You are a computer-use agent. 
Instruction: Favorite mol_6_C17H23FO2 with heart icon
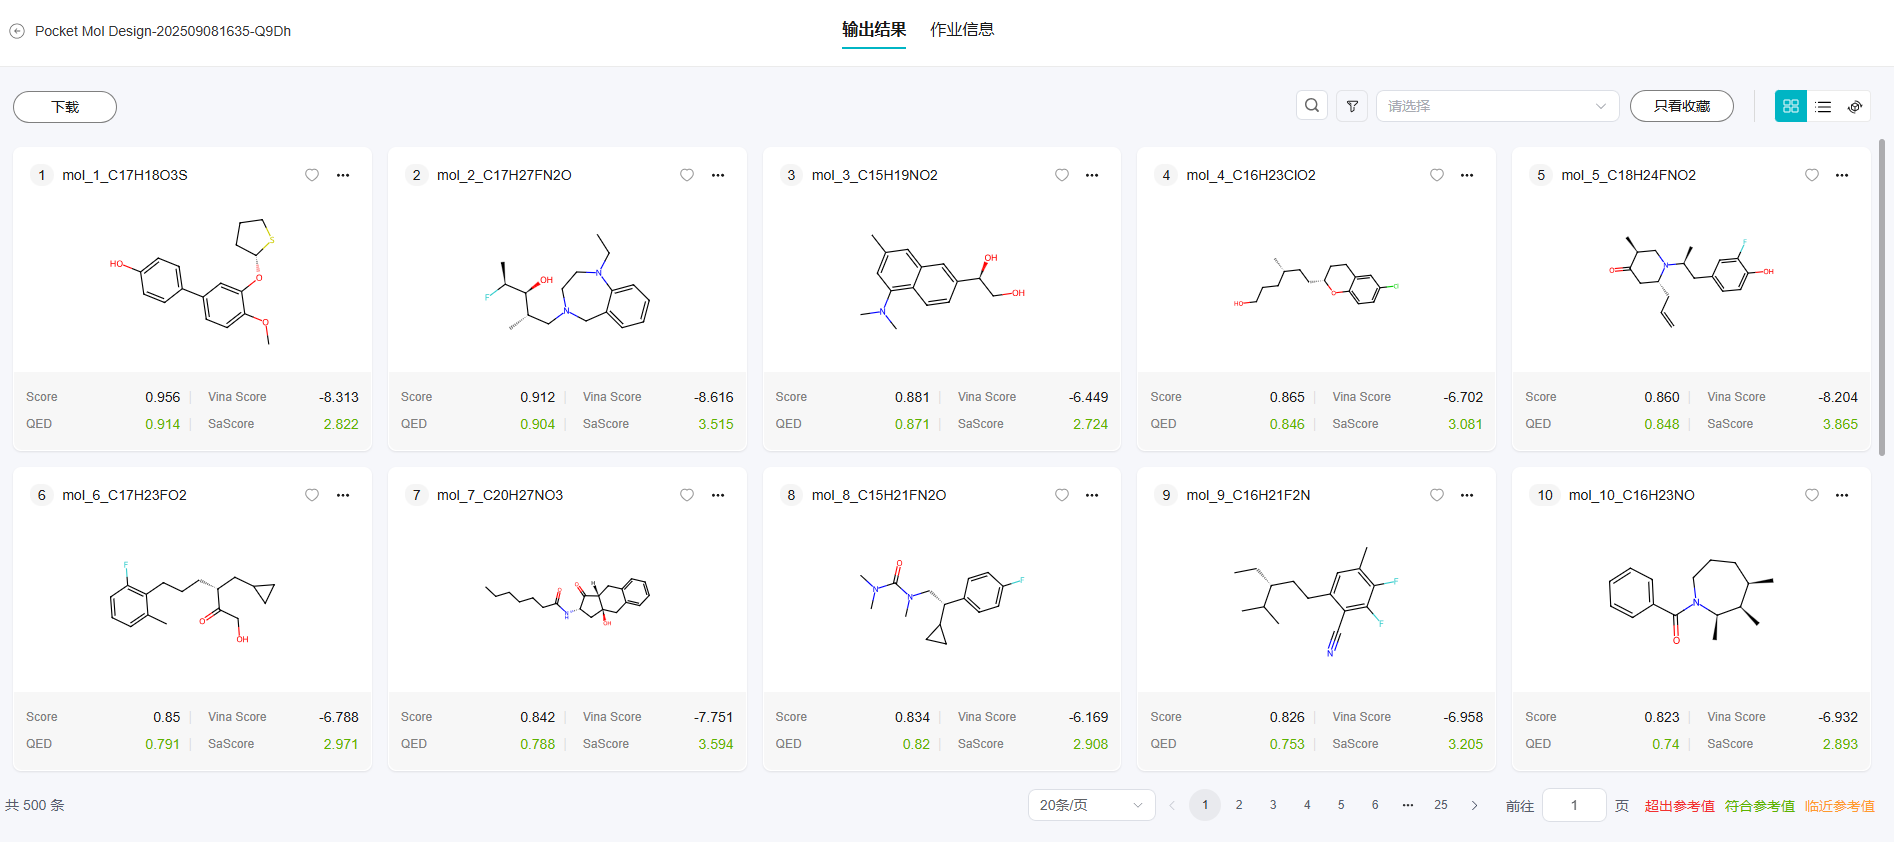[x=312, y=495]
